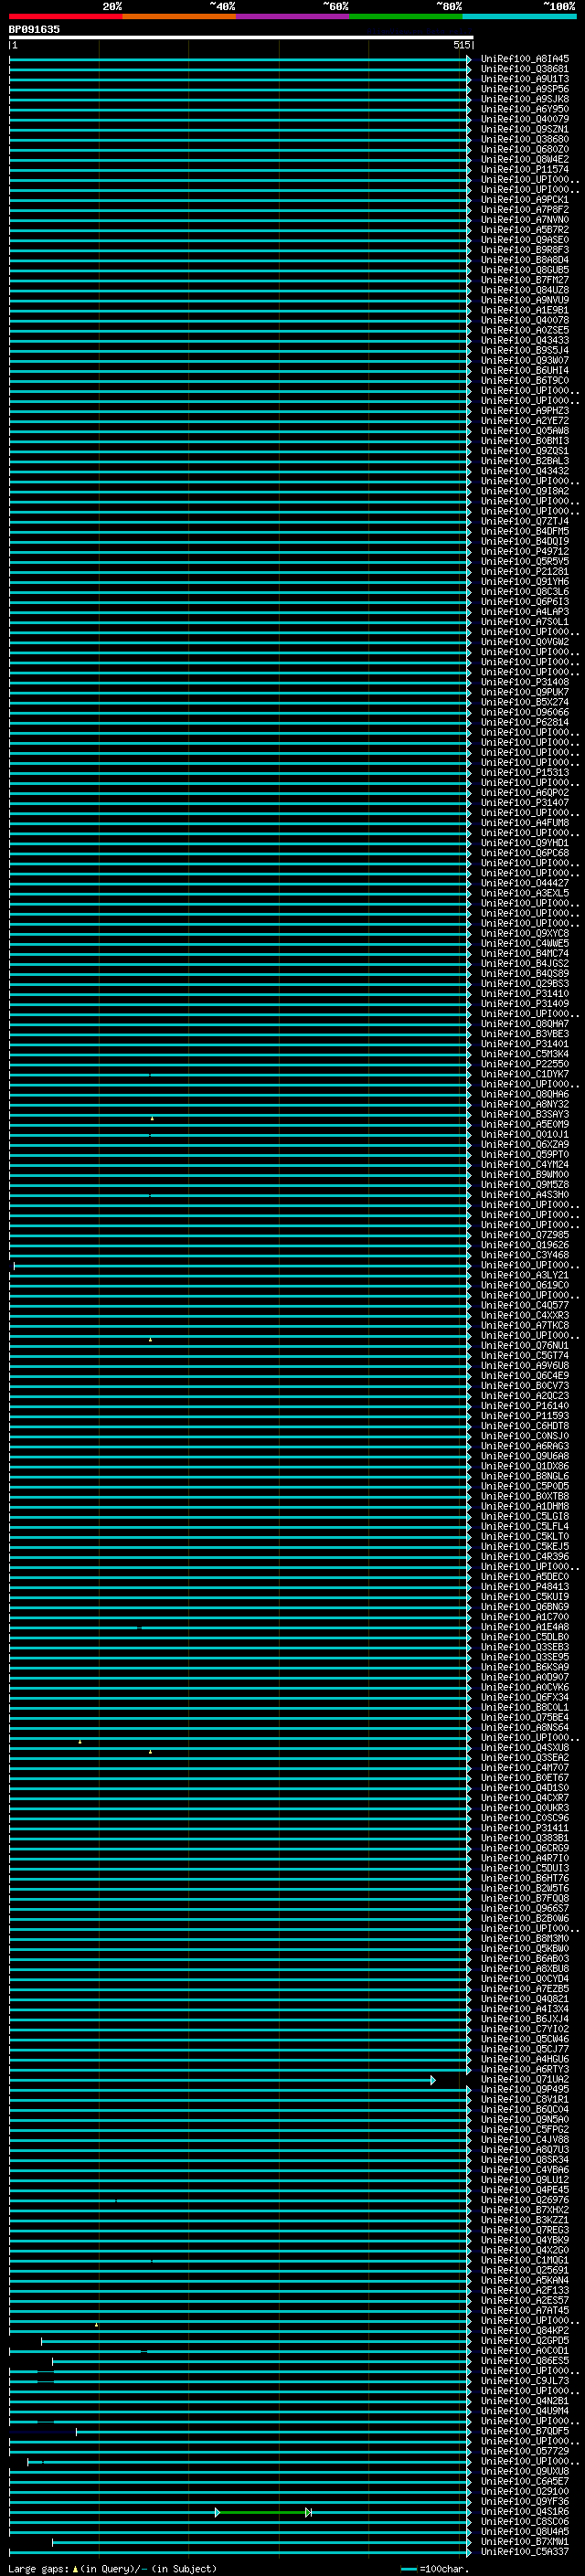This screenshot has height=2576, width=585.
Task: Open hit UniRef100_A9U1T3
Action: point(524,79)
